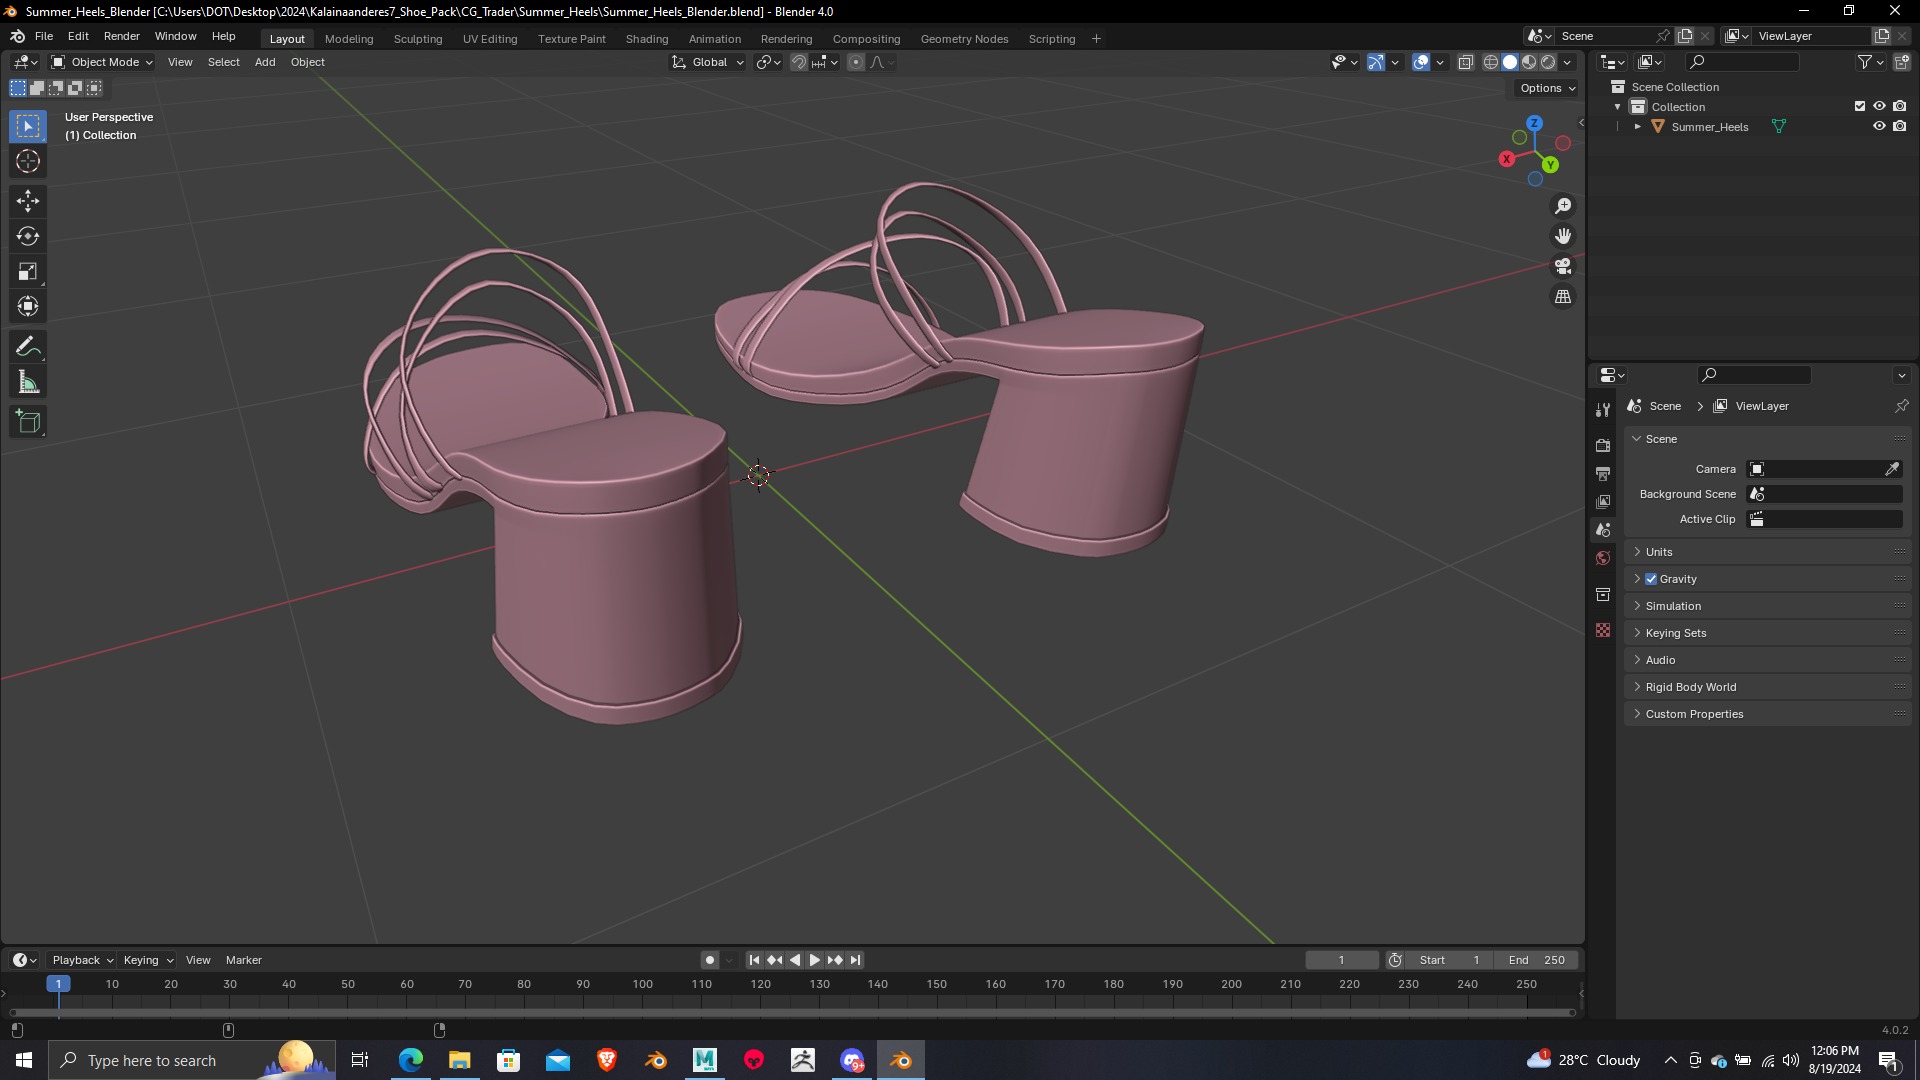
Task: Switch perspective/orthographic grid icon
Action: click(x=1563, y=297)
